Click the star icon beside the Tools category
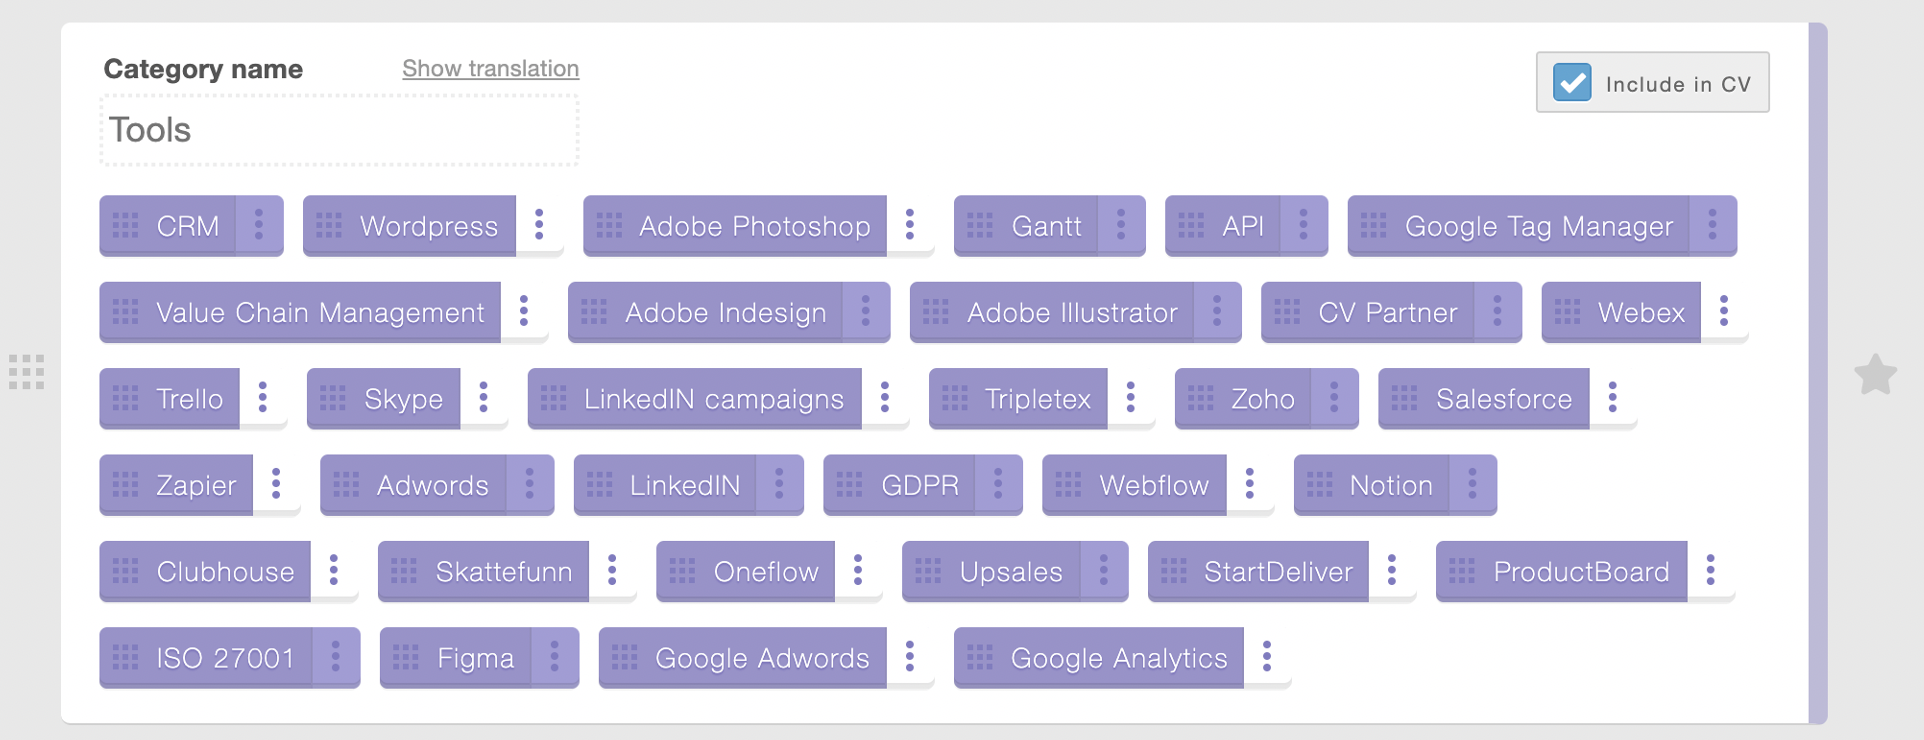 1875,375
